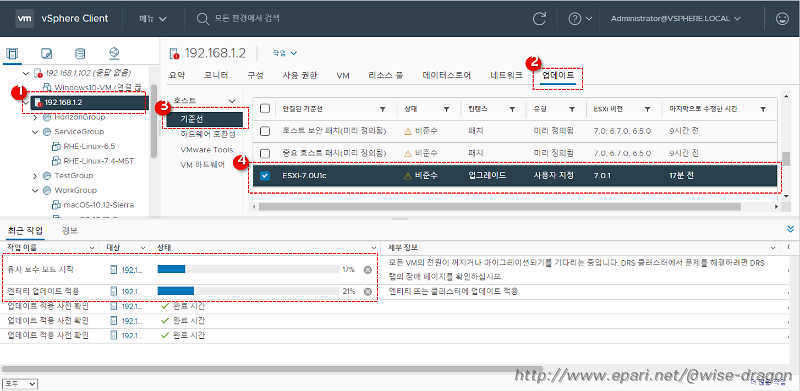This screenshot has width=800, height=391.
Task: Switch to the Networks tab
Action: [506, 76]
